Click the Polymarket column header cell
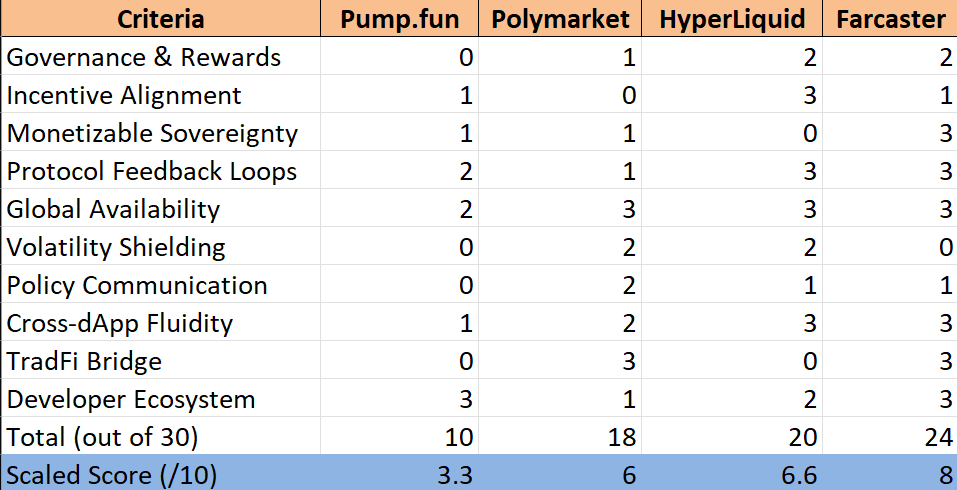 [x=560, y=18]
